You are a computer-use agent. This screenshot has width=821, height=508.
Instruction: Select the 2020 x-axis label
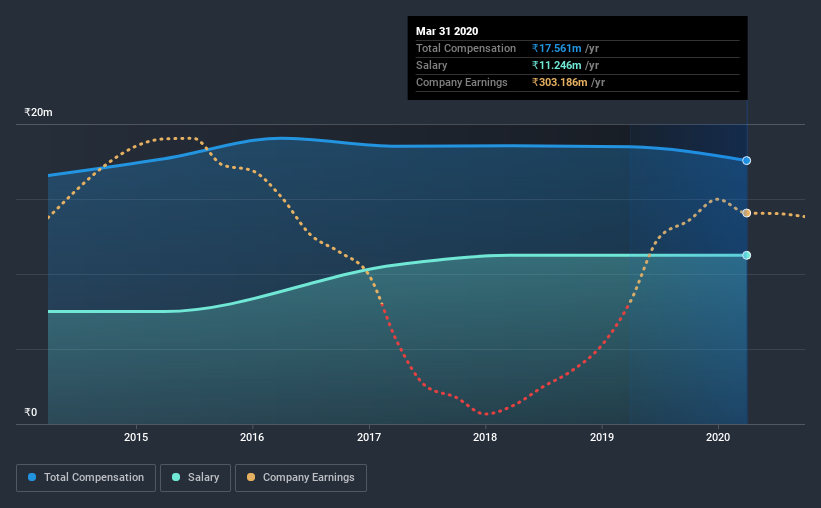[x=718, y=437]
